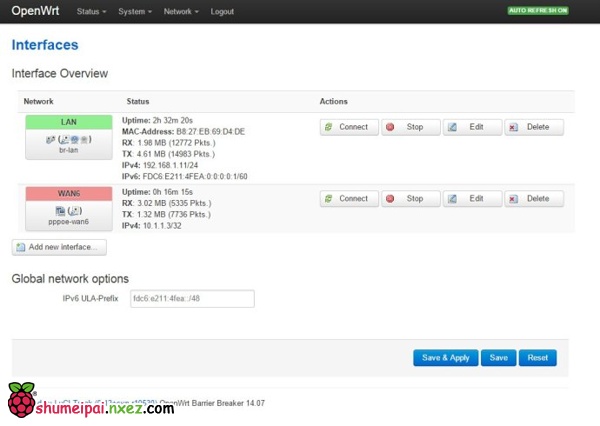Click Edit for the LAN interface
This screenshot has height=426, width=600.
click(472, 127)
